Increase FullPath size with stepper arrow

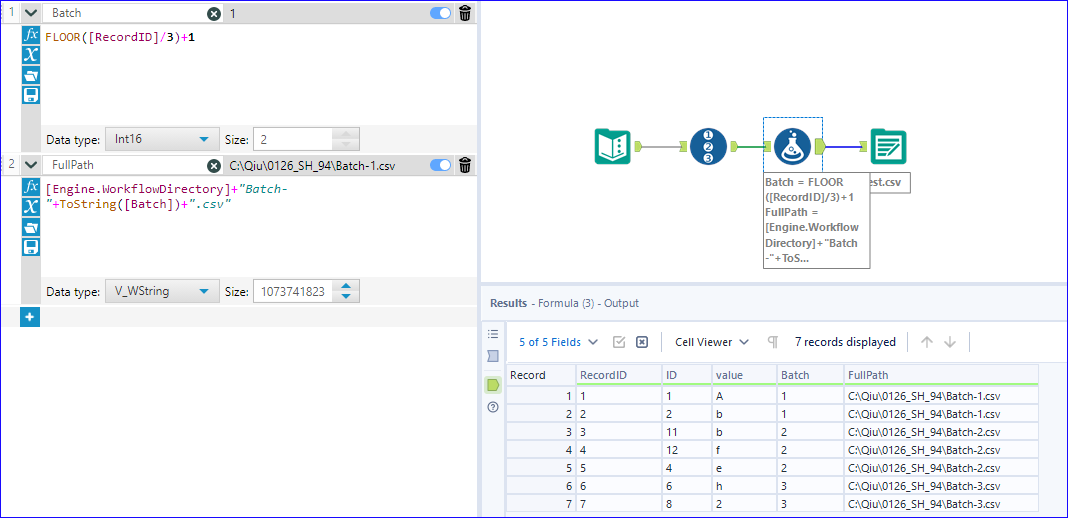tap(346, 287)
